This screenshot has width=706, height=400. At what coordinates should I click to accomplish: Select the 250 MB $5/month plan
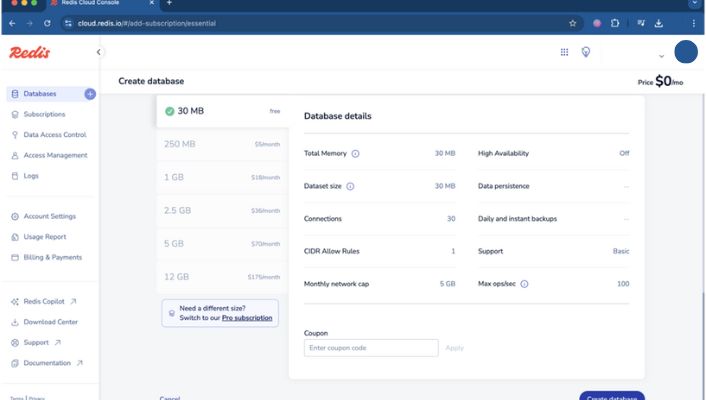[x=224, y=144]
